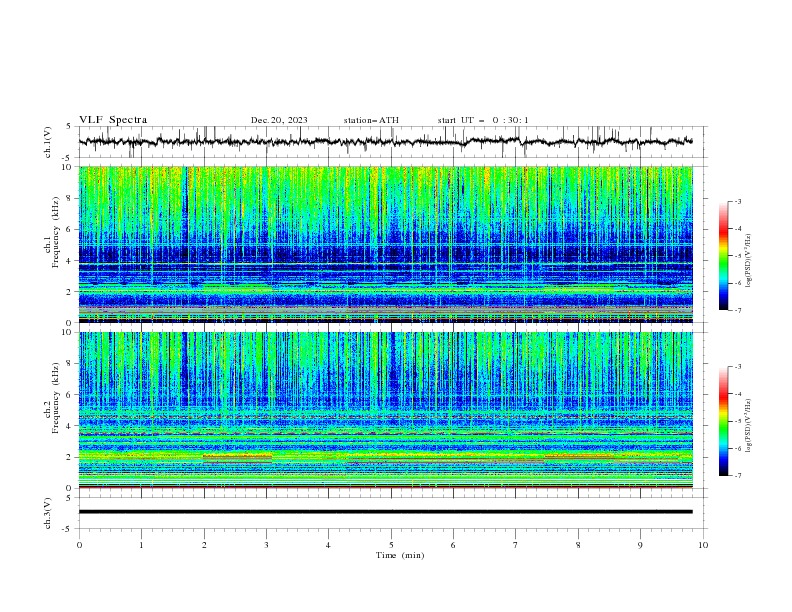
Task: Click the "-7" value on ch.2 colorbar
Action: [737, 476]
